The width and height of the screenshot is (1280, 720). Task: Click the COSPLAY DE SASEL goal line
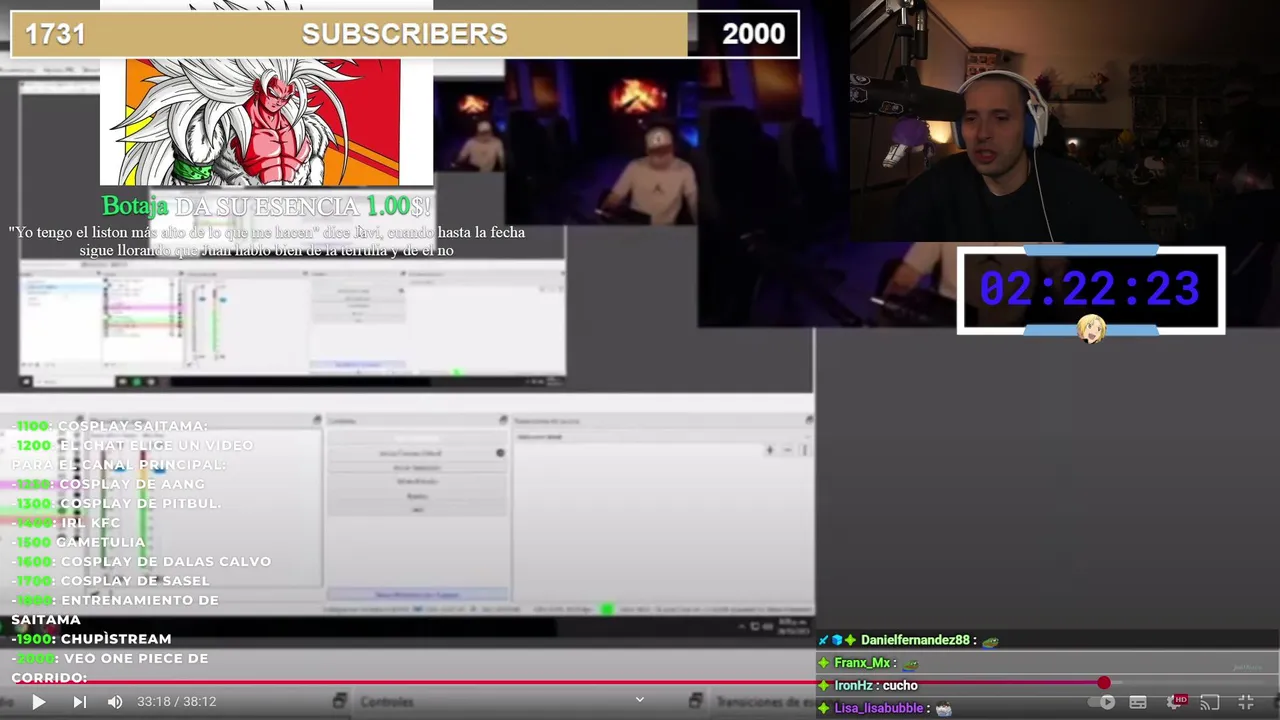(x=111, y=581)
